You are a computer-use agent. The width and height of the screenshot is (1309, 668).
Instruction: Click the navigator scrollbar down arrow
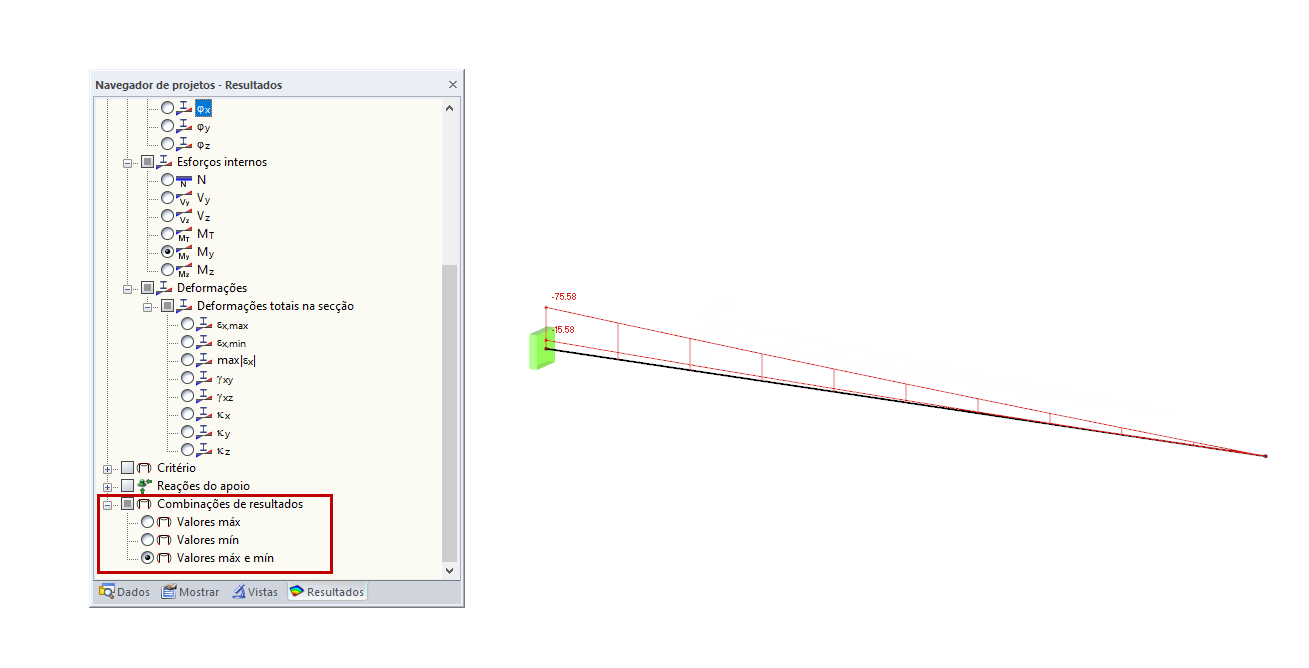(x=449, y=570)
